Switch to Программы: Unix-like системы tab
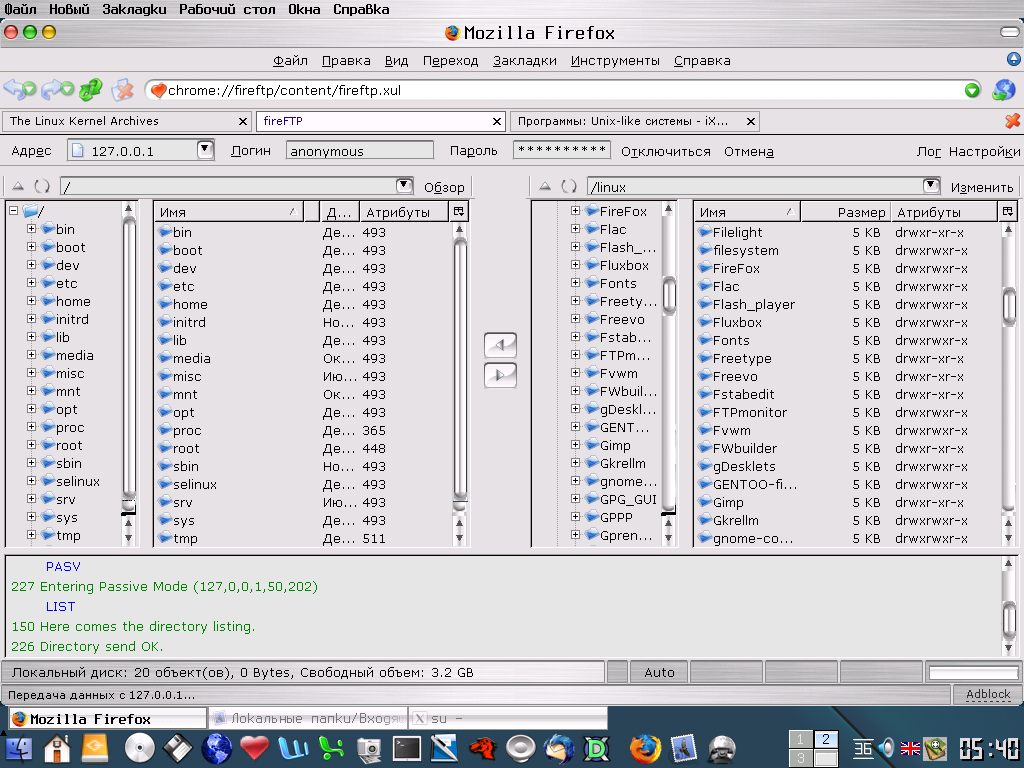This screenshot has width=1024, height=768. coord(635,121)
